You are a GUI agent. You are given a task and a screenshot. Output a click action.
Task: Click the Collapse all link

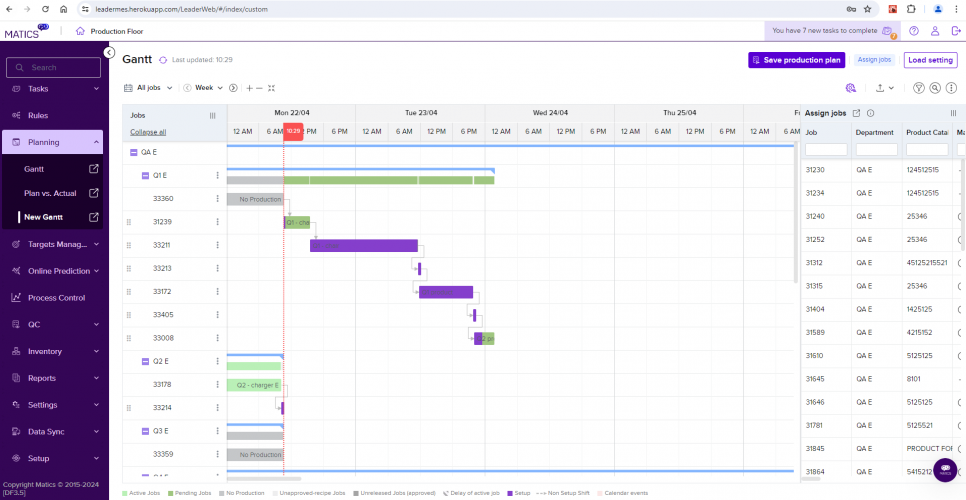click(x=148, y=132)
